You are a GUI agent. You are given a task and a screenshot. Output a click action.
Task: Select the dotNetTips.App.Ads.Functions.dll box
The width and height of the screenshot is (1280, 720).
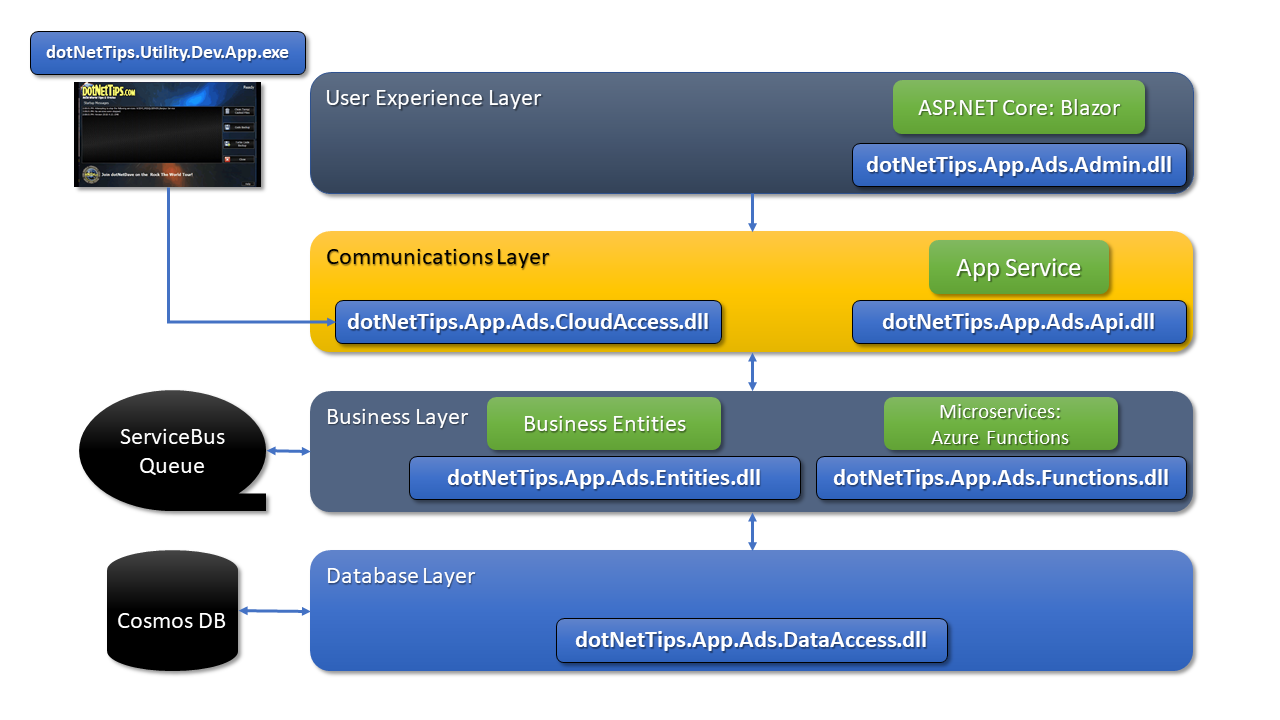tap(1000, 478)
